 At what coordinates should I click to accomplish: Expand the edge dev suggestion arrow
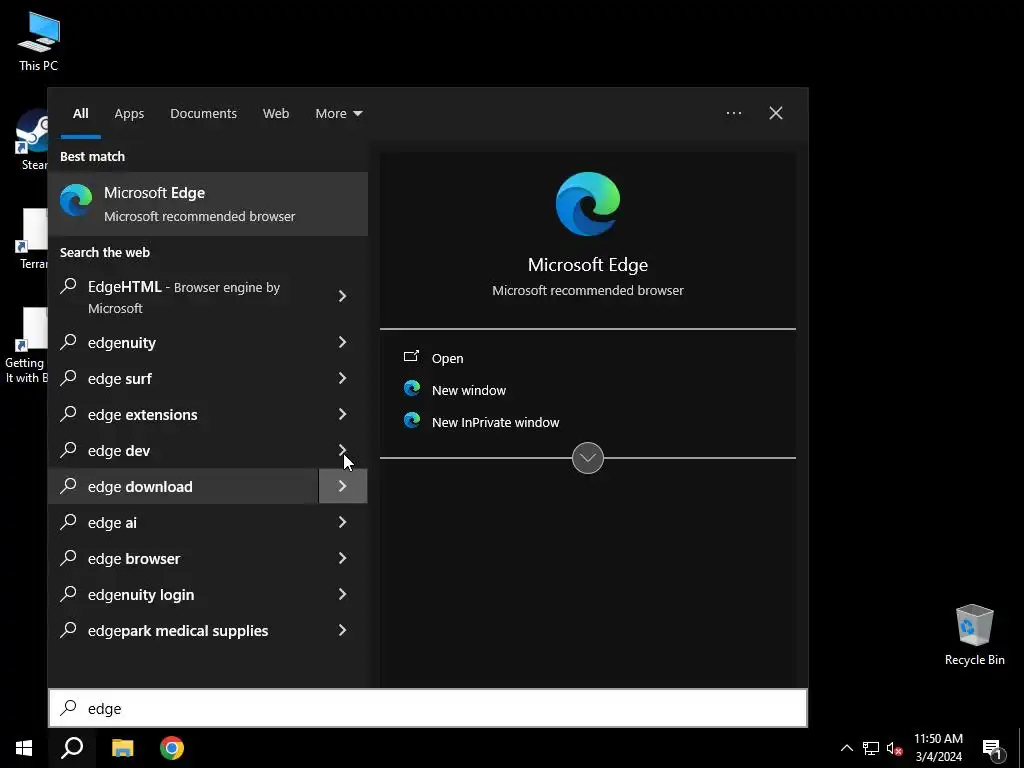342,450
